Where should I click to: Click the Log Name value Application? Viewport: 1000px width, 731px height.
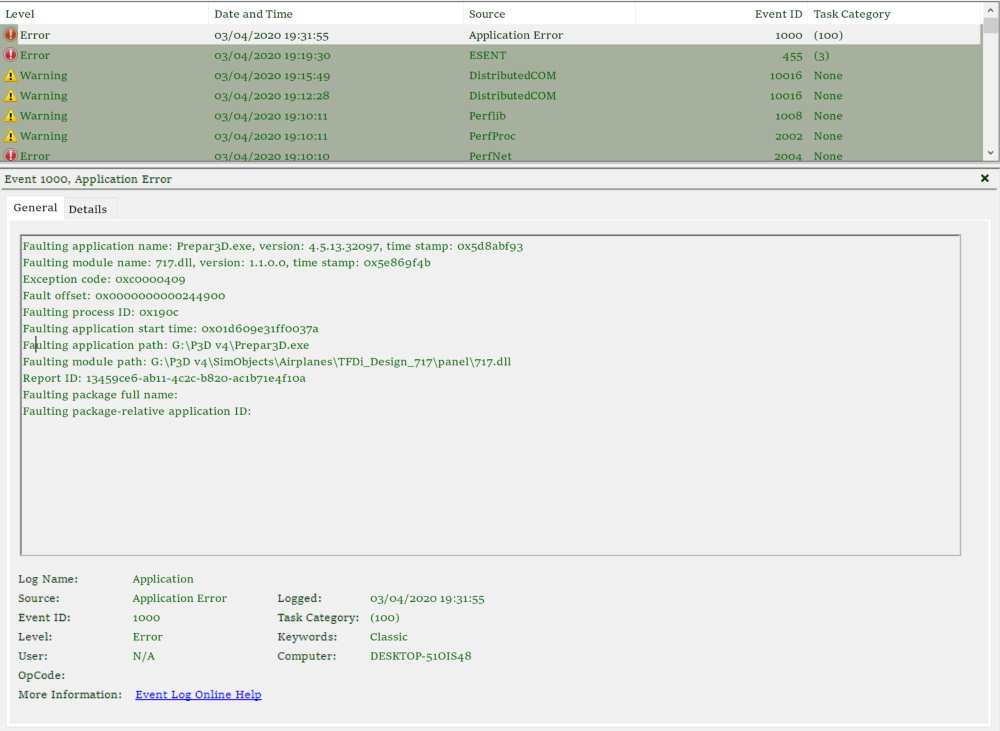point(163,579)
